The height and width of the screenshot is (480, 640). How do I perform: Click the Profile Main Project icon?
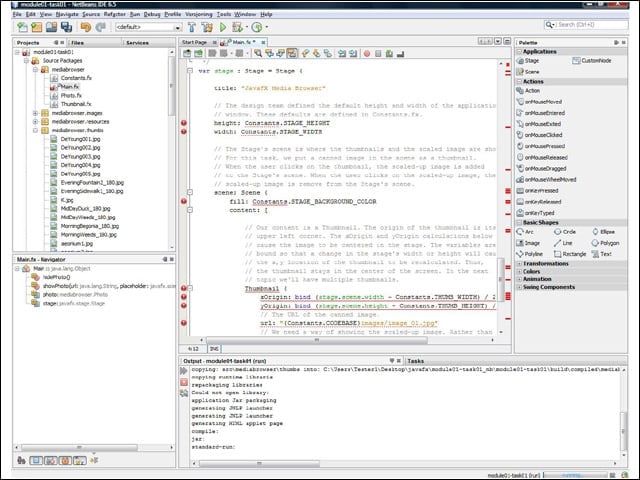point(257,27)
